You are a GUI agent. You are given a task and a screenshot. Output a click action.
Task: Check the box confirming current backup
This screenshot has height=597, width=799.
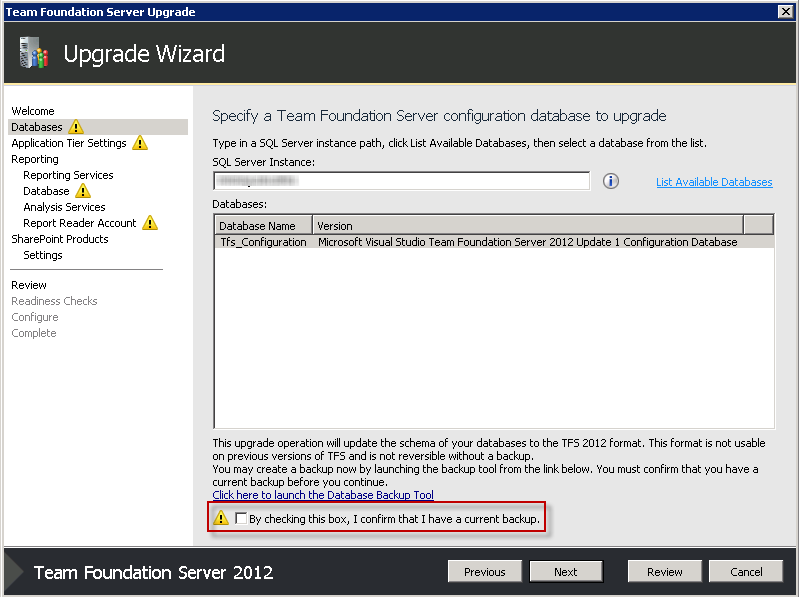tap(241, 519)
